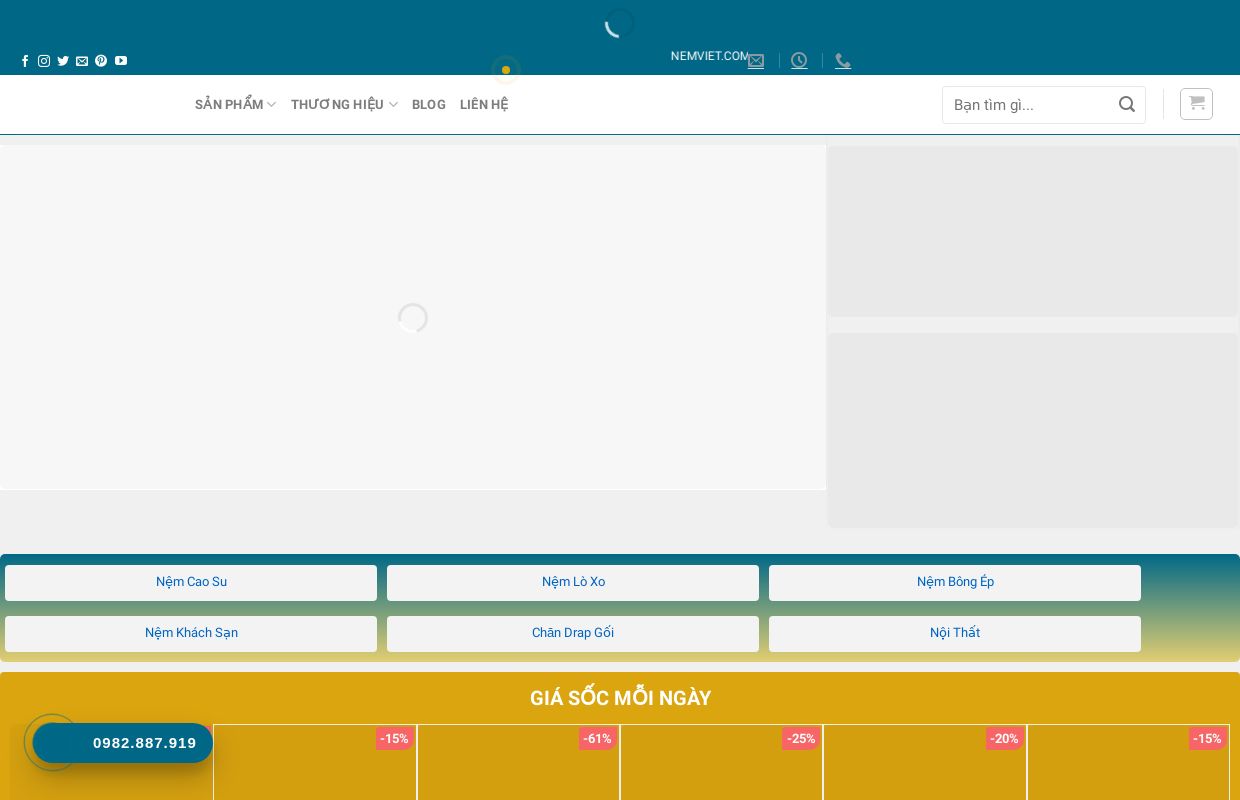Open the product with -61% discount badge
1240x800 pixels.
[518, 765]
